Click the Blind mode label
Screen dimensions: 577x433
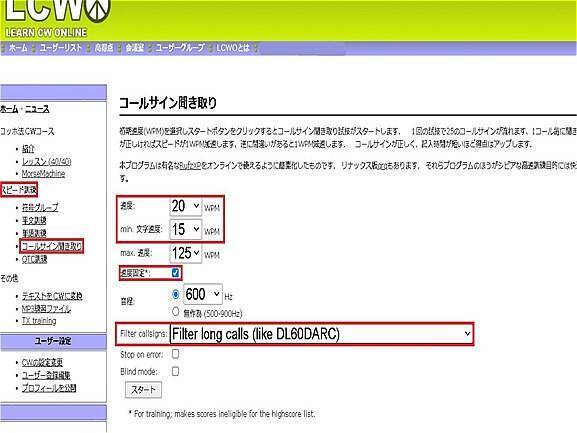[x=139, y=372]
